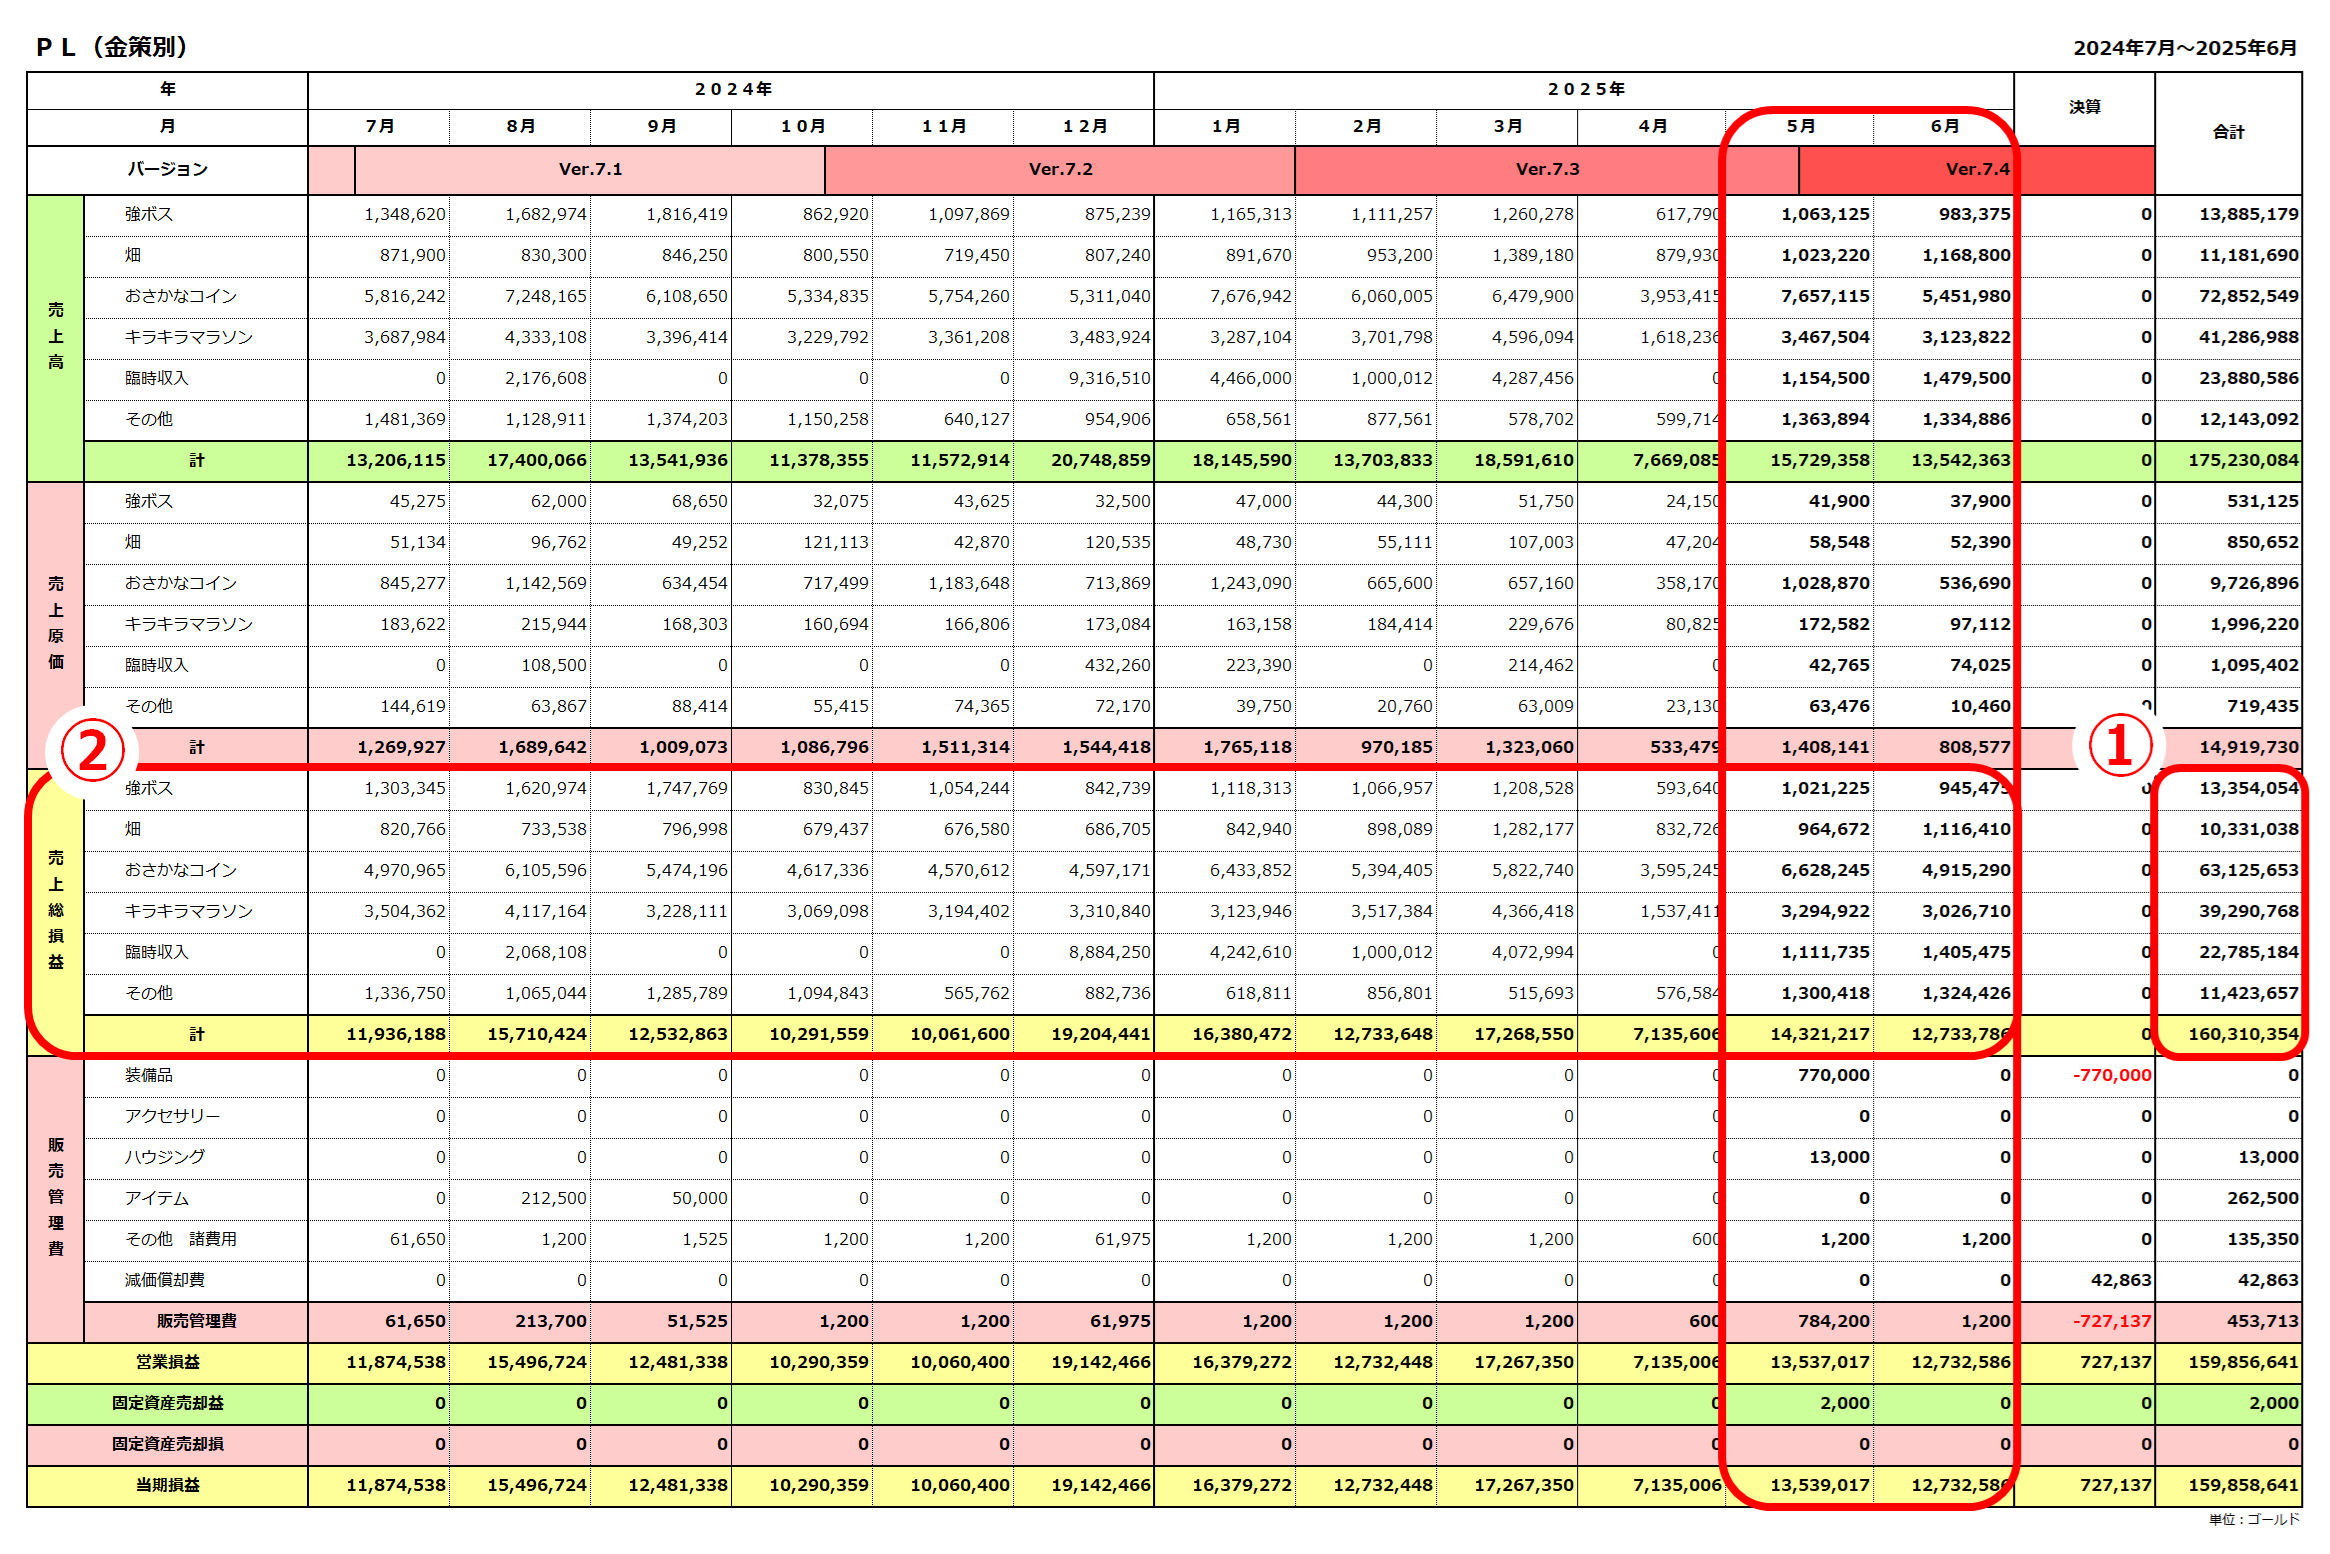Click the Ver.7.3 version band
The image size is (2330, 1554).
tap(1546, 169)
